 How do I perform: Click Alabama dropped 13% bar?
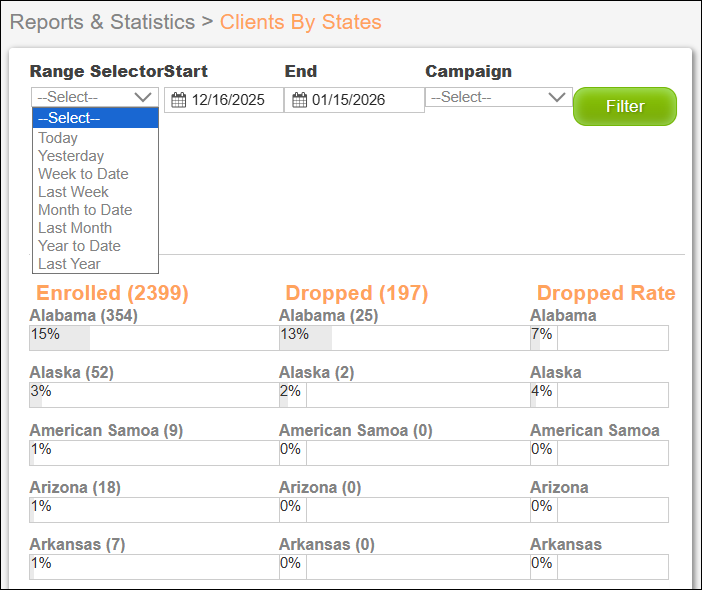pos(405,338)
